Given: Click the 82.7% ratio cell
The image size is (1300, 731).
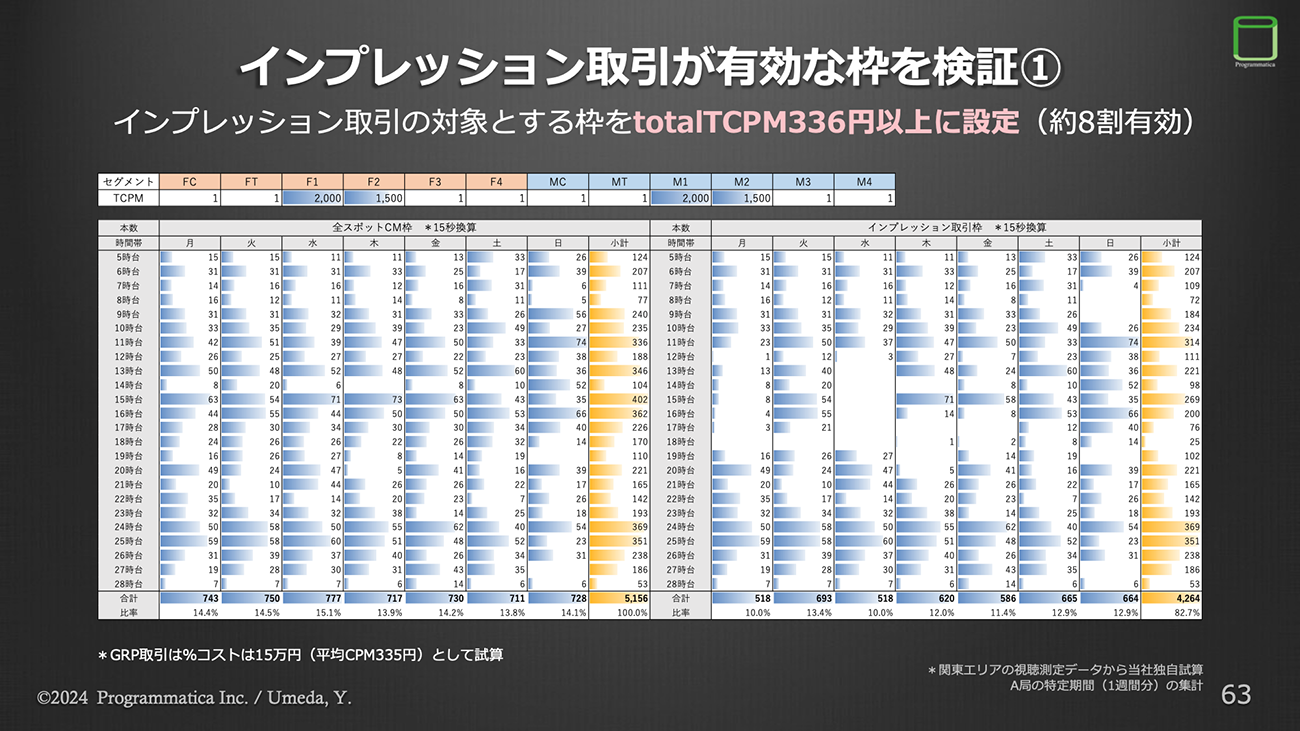Looking at the screenshot, I should [1171, 612].
